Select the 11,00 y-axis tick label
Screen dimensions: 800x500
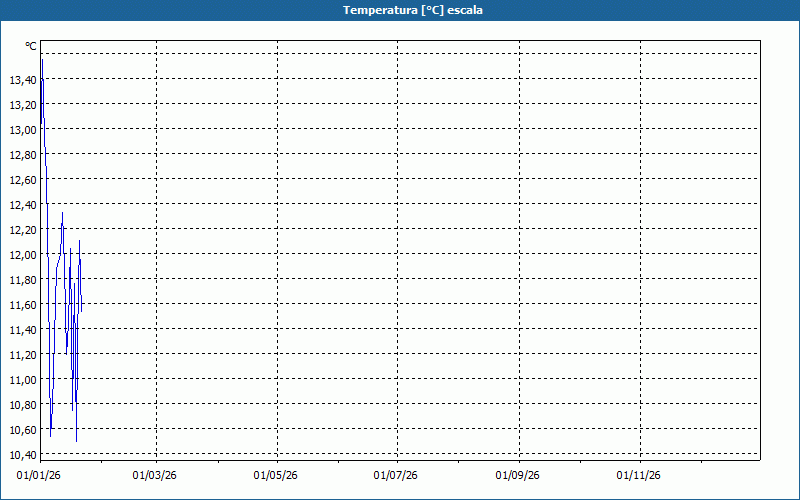23,380
